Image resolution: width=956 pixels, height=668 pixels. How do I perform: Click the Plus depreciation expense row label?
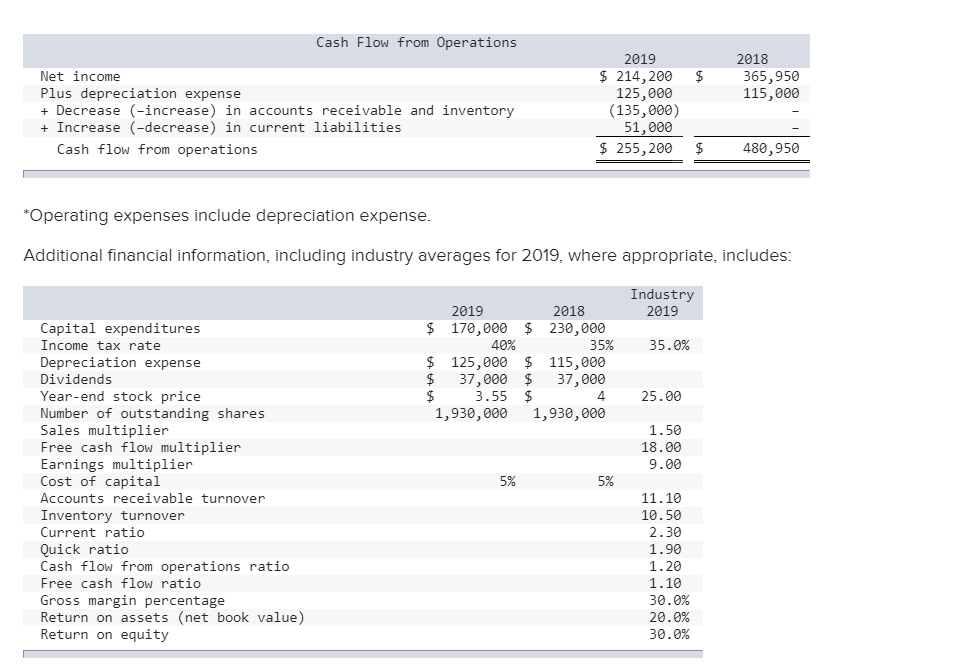(140, 93)
